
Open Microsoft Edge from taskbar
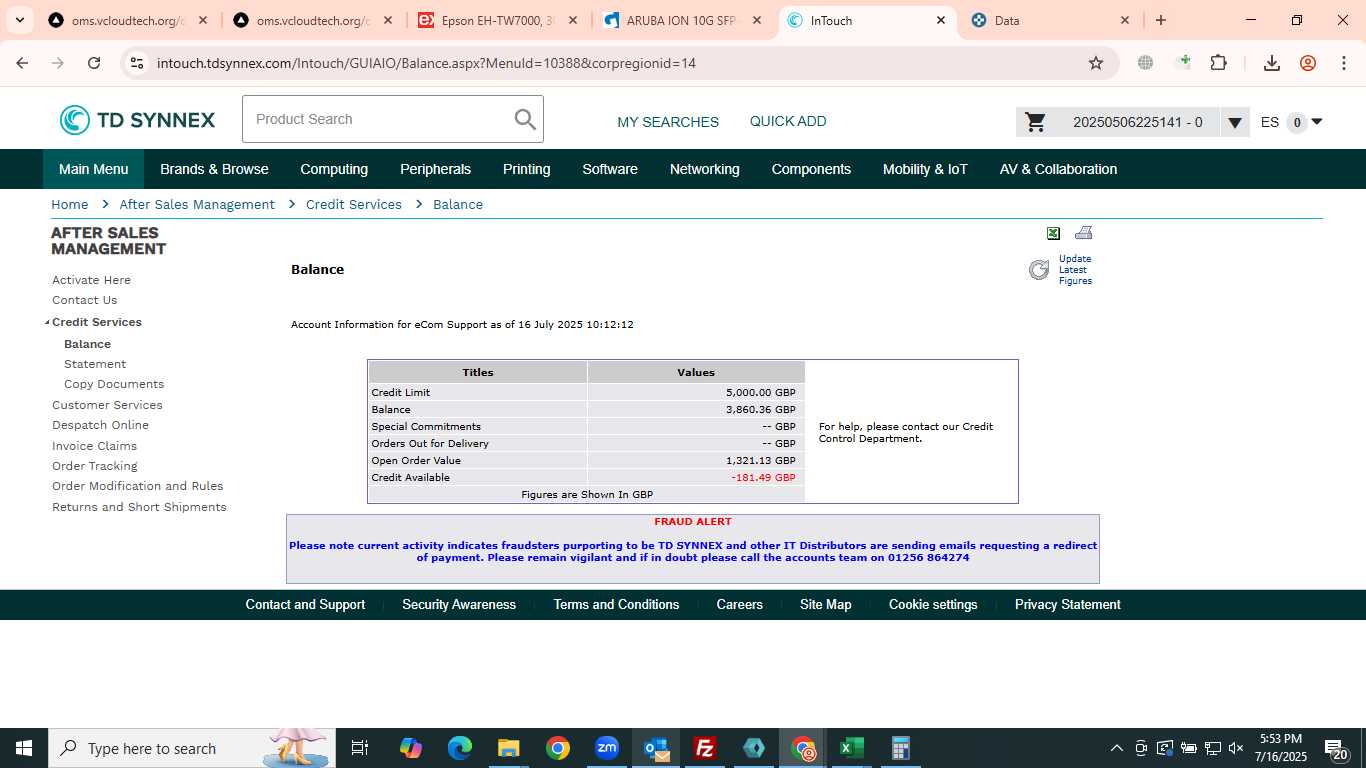click(x=460, y=748)
